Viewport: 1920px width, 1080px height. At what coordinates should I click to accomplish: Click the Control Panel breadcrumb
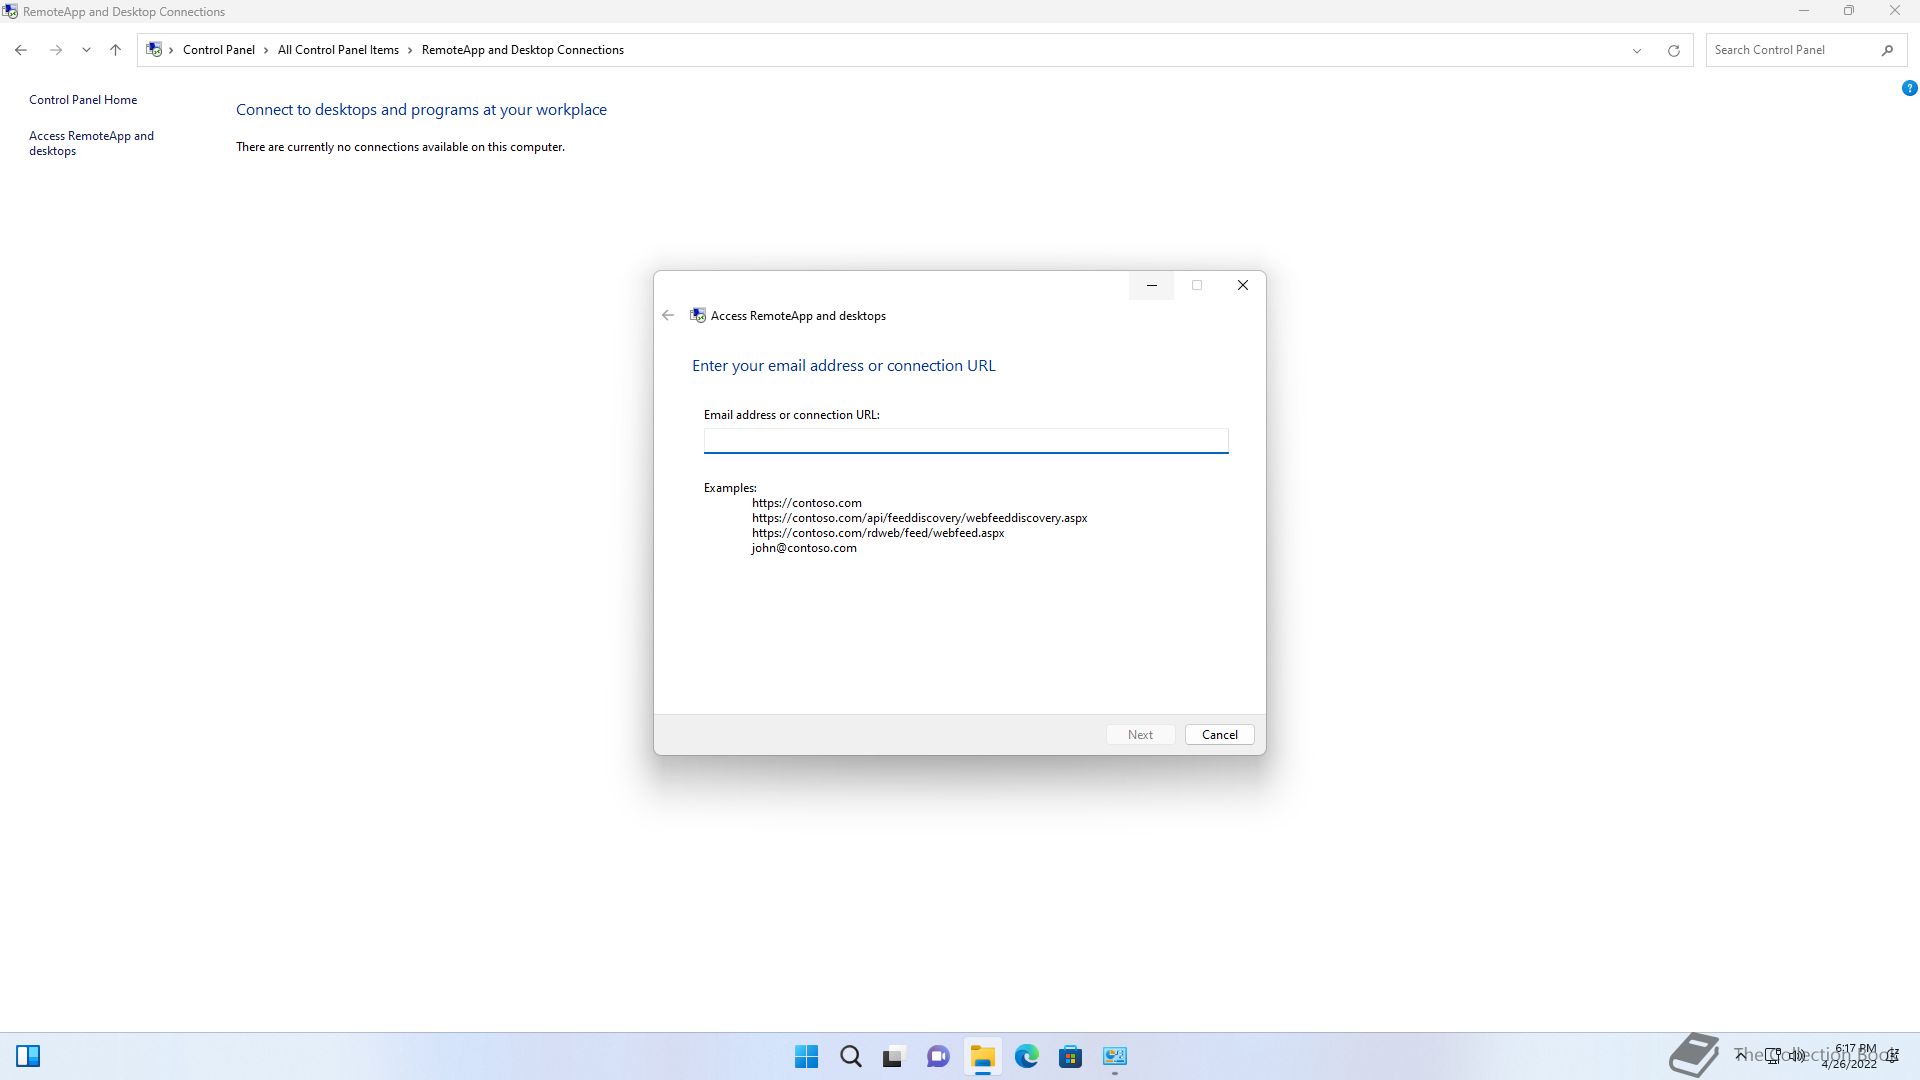218,50
